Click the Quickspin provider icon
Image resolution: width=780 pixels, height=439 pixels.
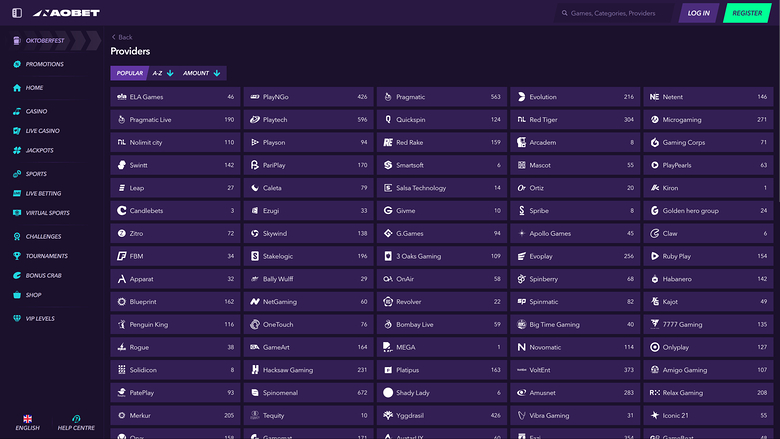point(388,120)
